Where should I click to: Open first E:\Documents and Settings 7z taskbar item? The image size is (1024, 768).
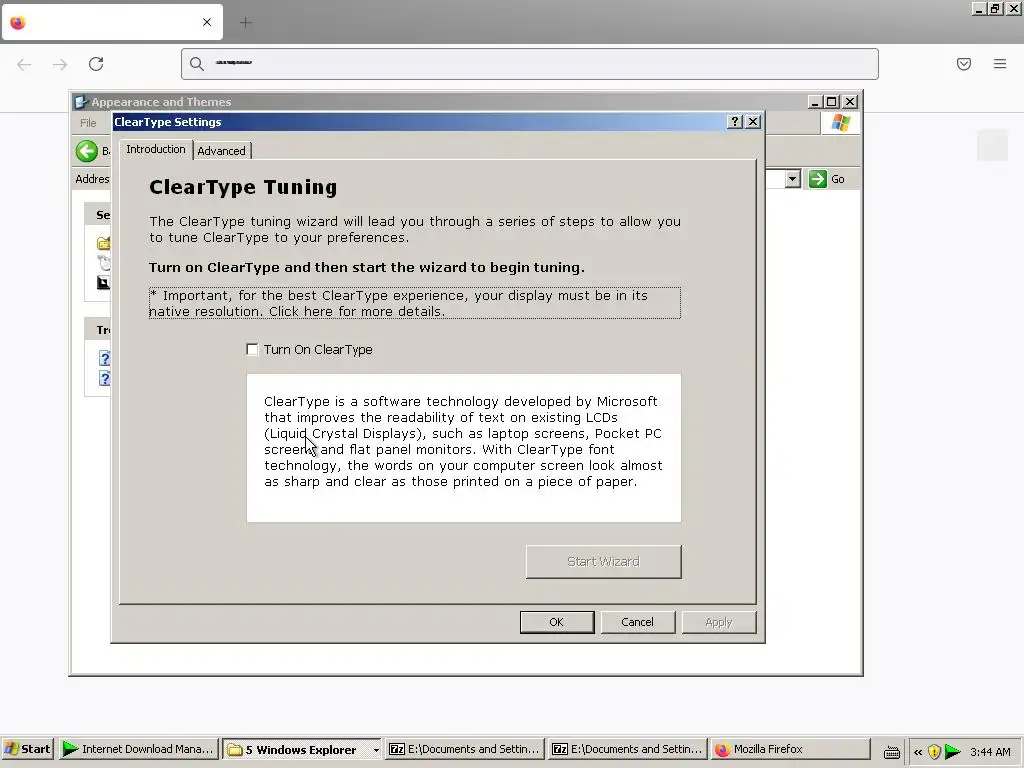click(x=464, y=749)
